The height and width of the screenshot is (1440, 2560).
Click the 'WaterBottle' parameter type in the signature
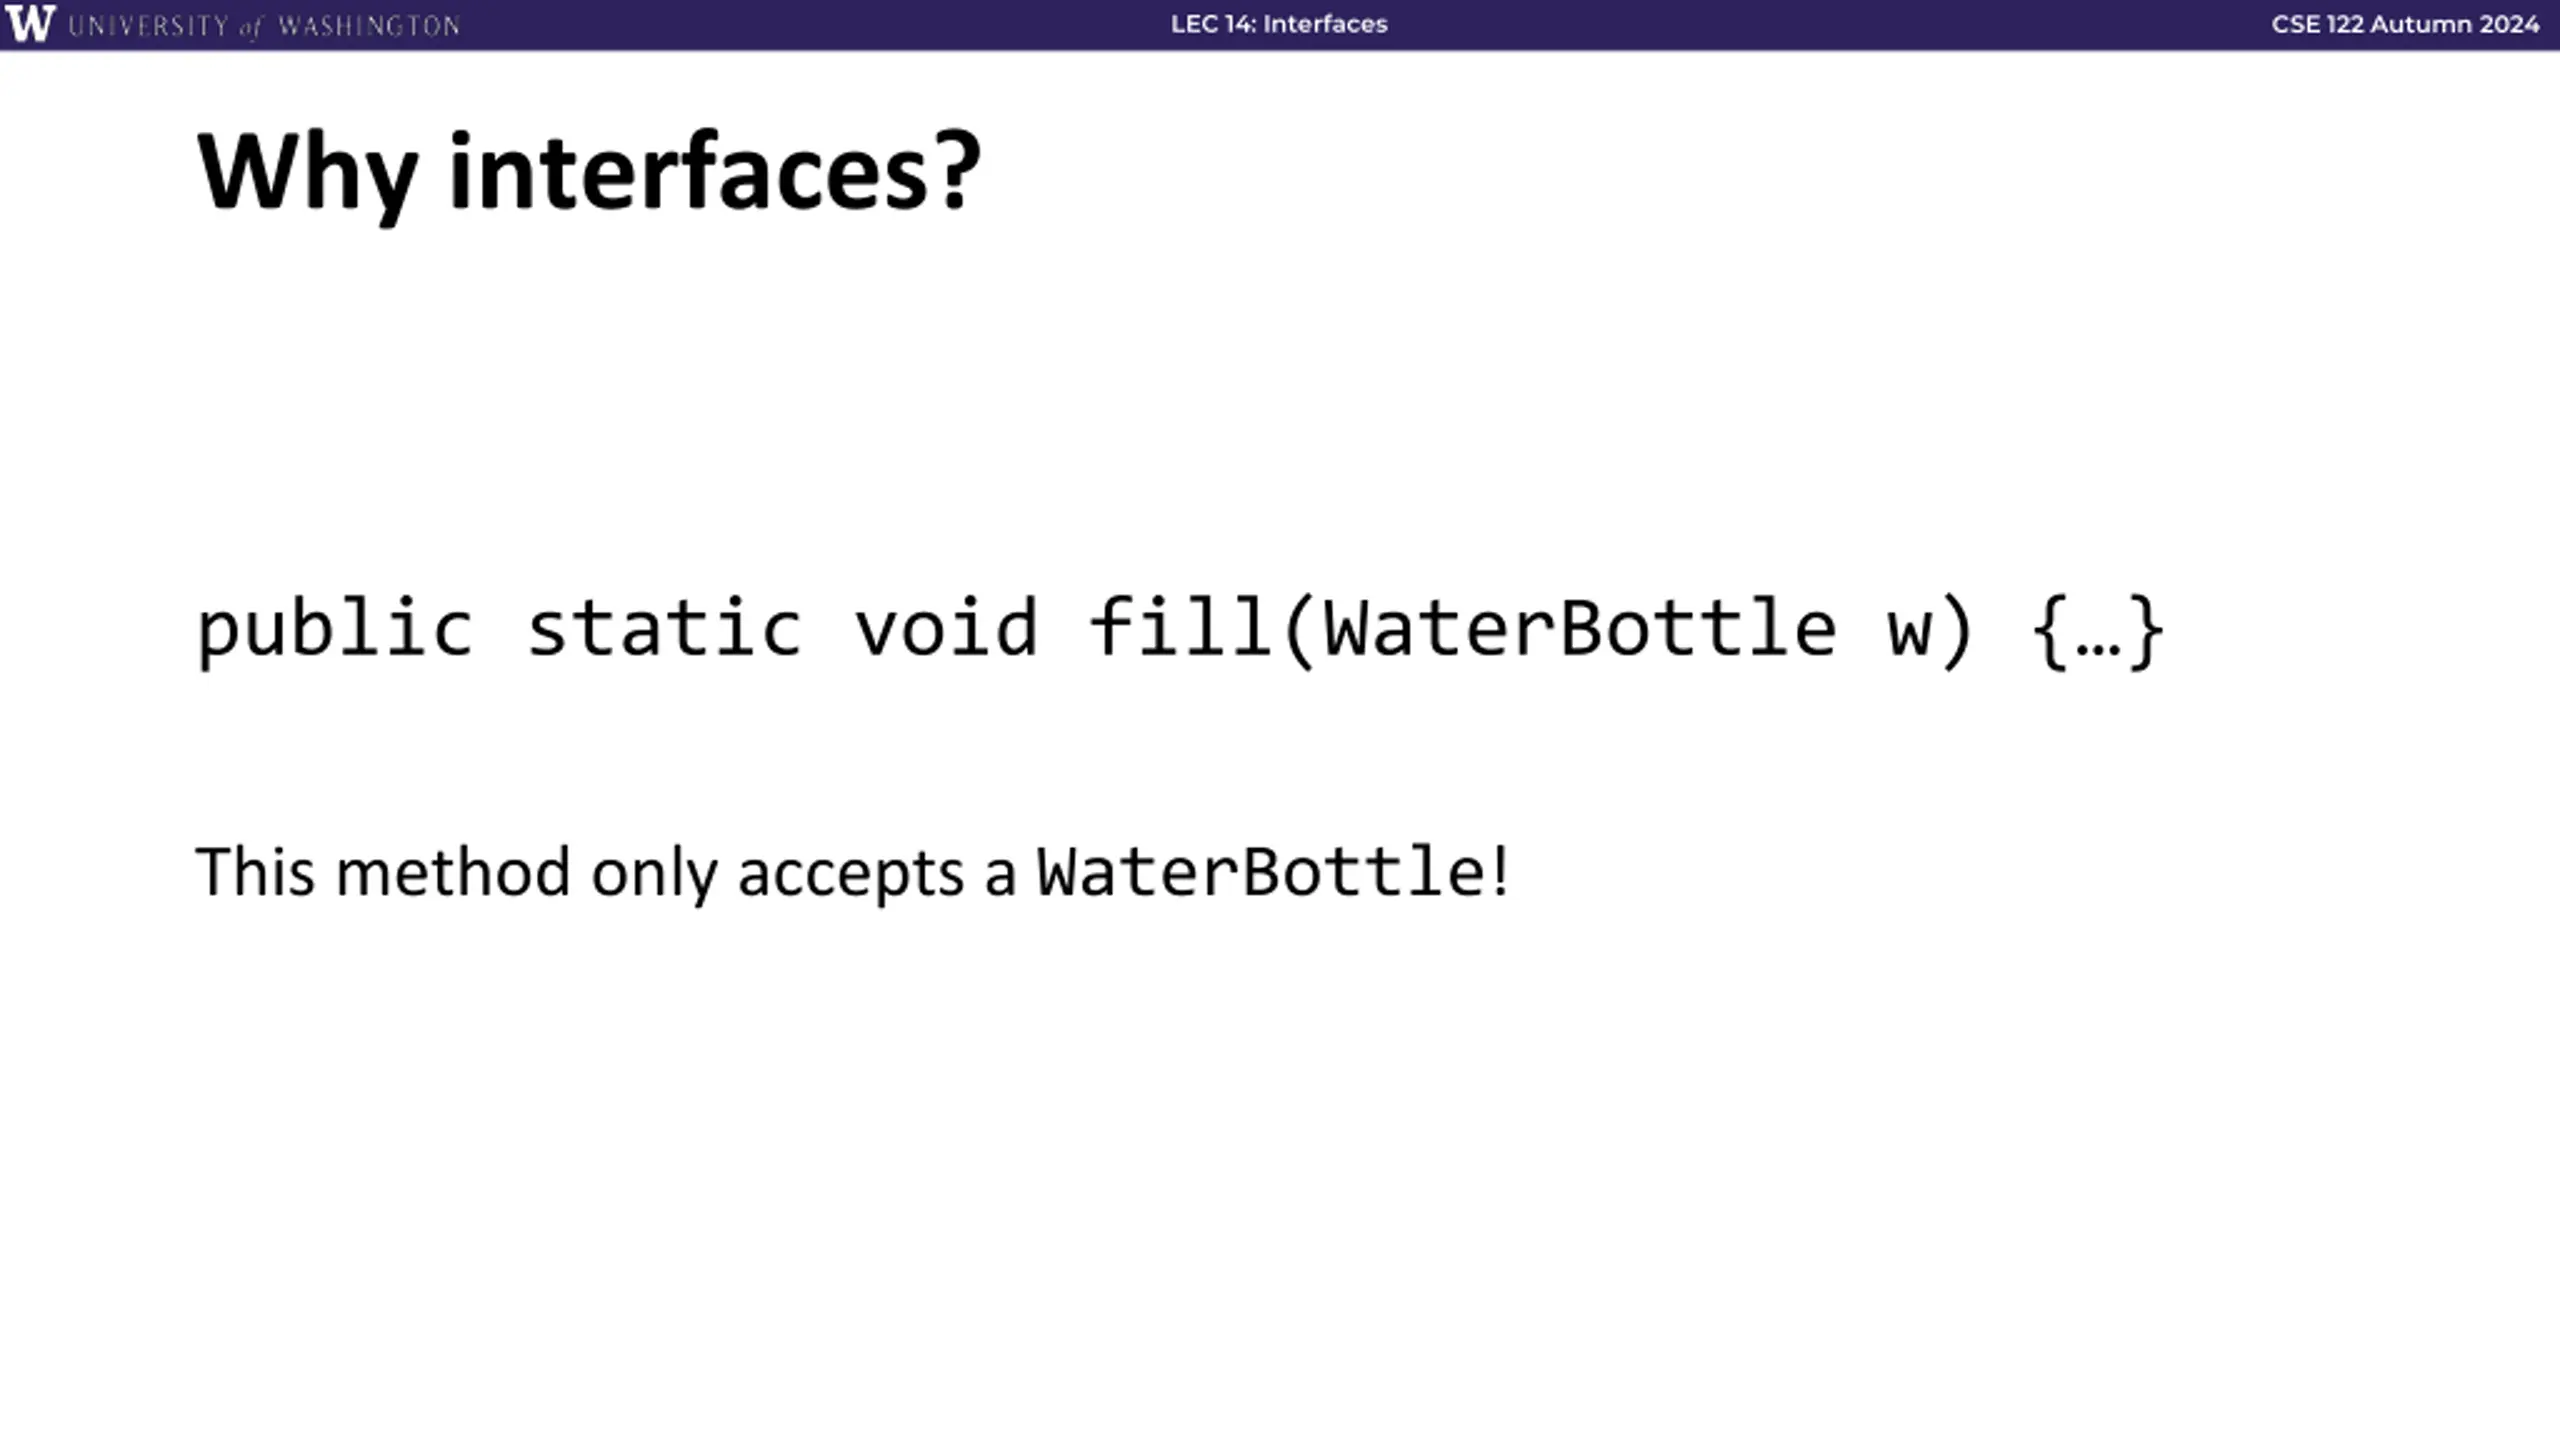point(1579,628)
